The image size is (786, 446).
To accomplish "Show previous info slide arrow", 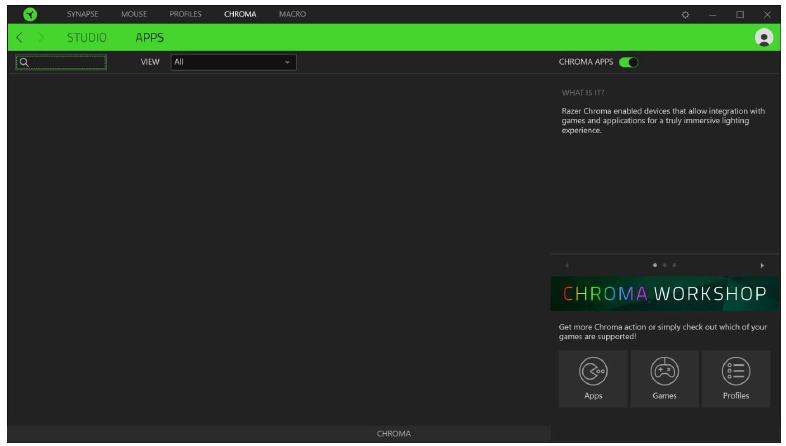I will coord(567,266).
